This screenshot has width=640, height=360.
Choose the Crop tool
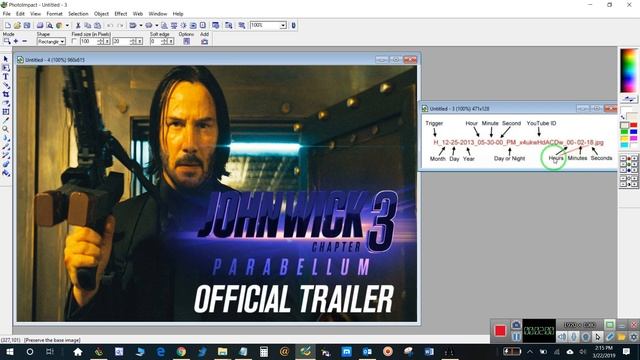click(6, 94)
